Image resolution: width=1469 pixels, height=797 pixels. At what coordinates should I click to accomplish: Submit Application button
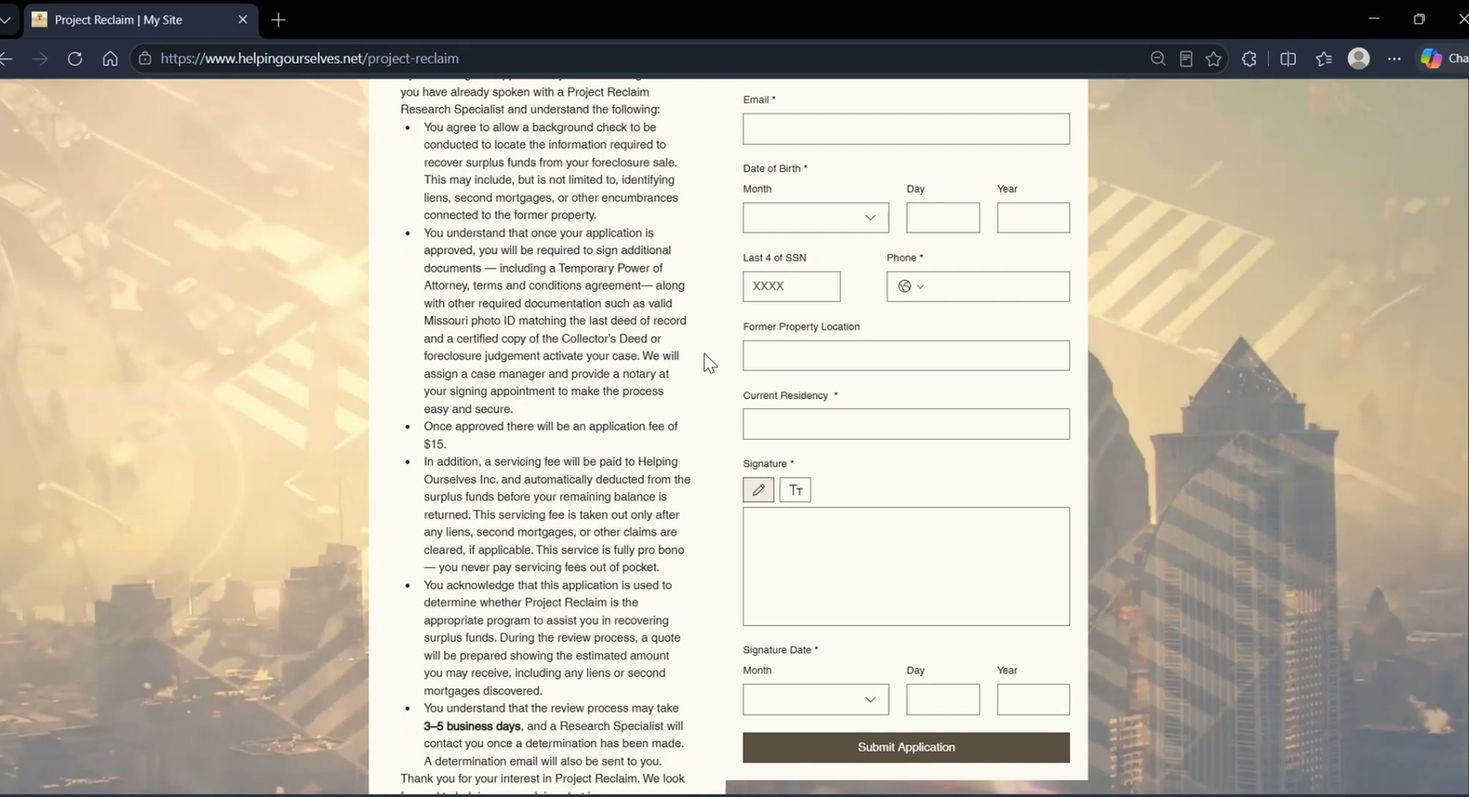pos(906,747)
